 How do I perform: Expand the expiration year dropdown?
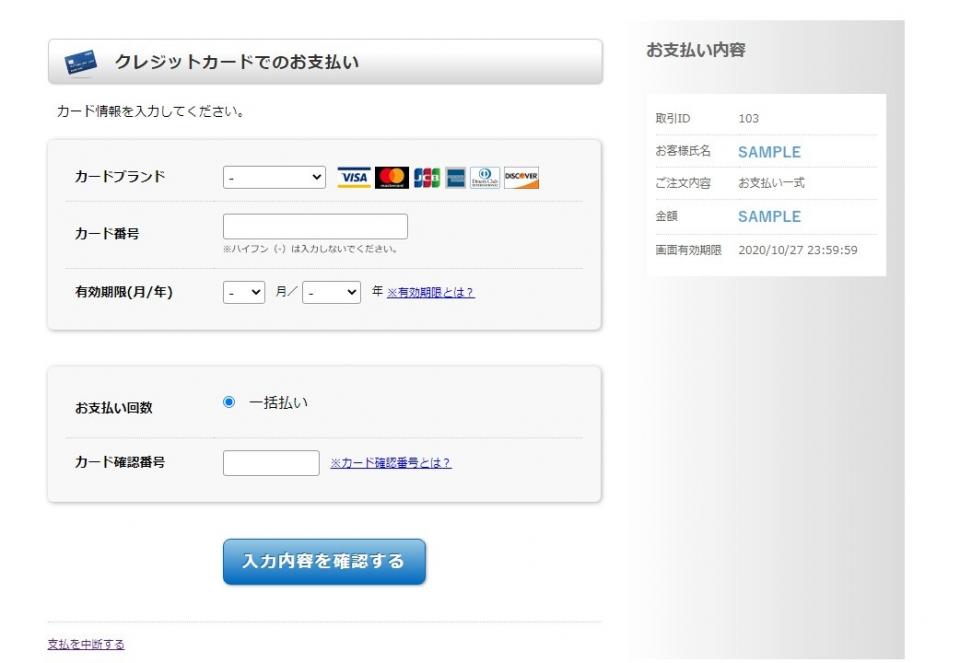tap(332, 292)
